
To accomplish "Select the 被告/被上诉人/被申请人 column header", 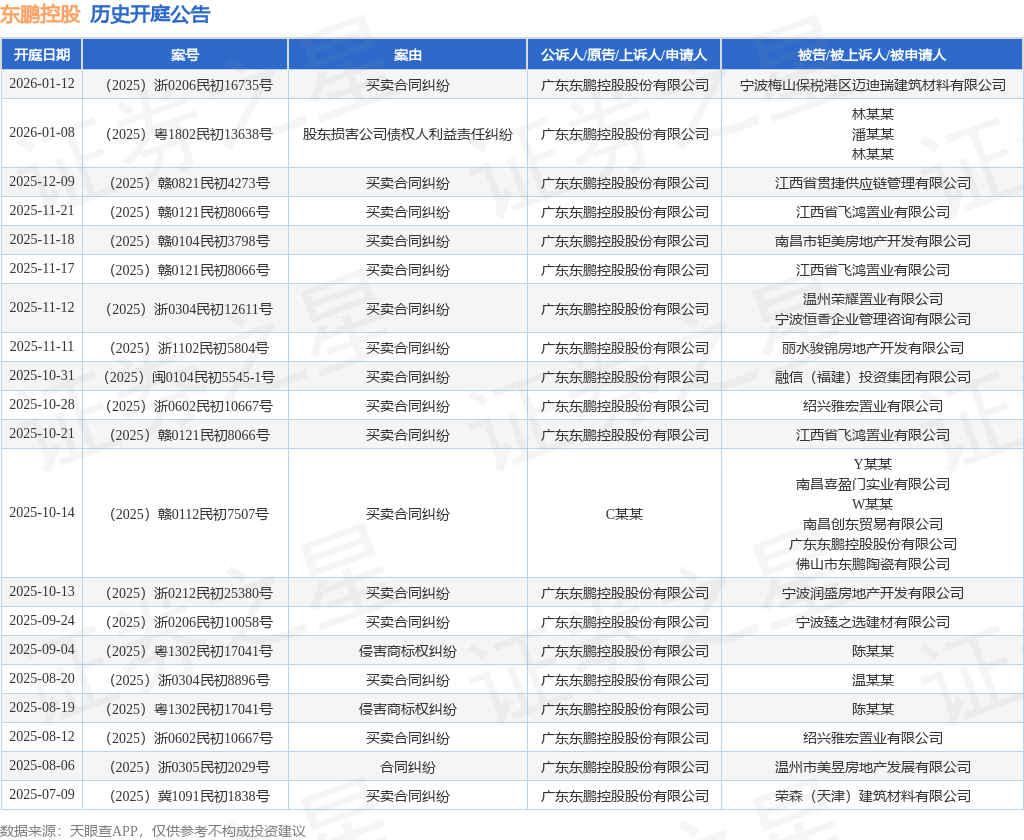I will [872, 55].
